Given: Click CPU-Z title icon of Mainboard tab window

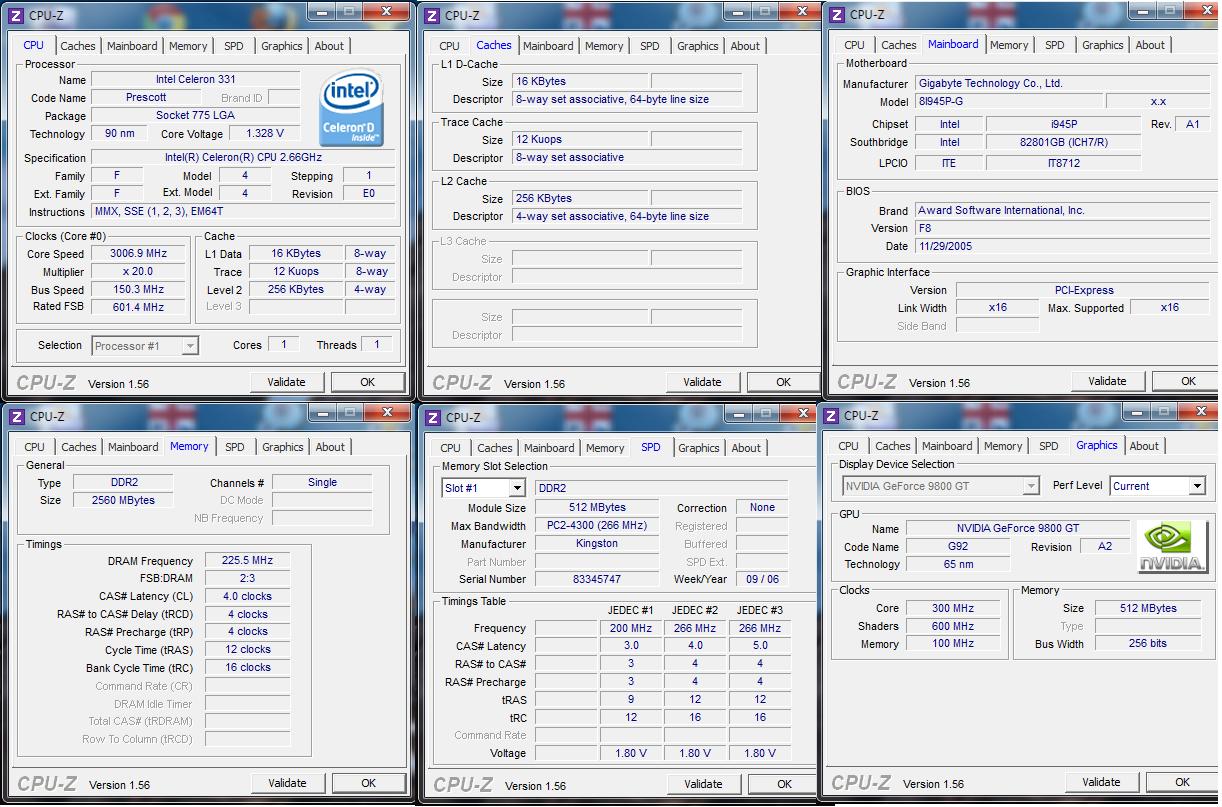Looking at the screenshot, I should 837,14.
